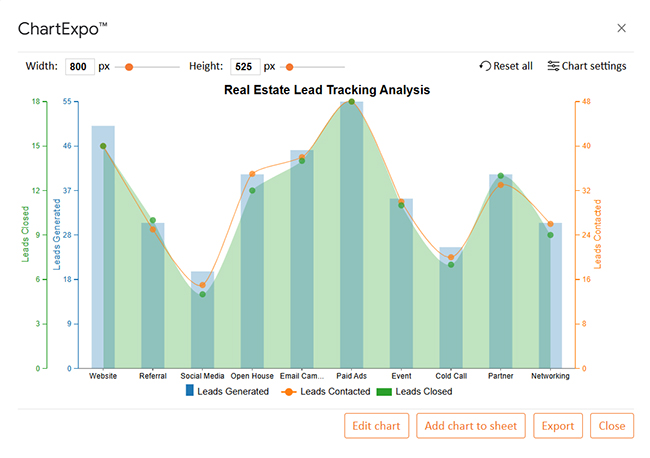Close the ChartExpo dialog with X
Viewport: 650px width, 458px height.
point(622,28)
